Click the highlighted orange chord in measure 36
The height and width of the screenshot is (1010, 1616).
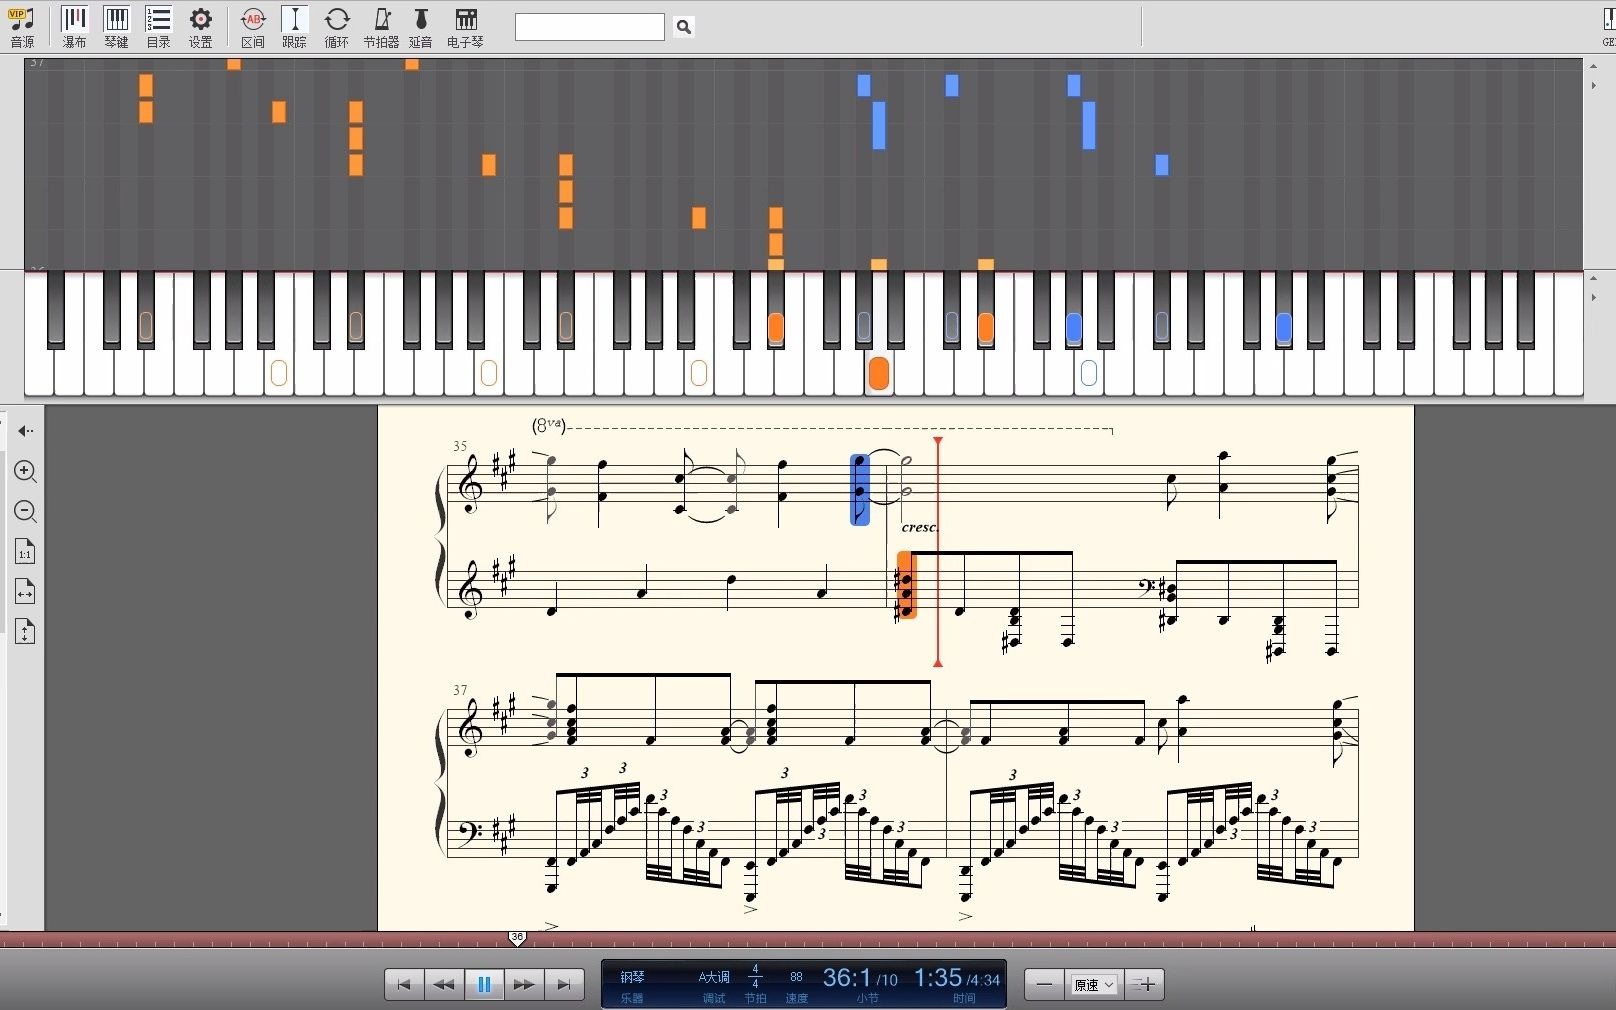coord(906,585)
